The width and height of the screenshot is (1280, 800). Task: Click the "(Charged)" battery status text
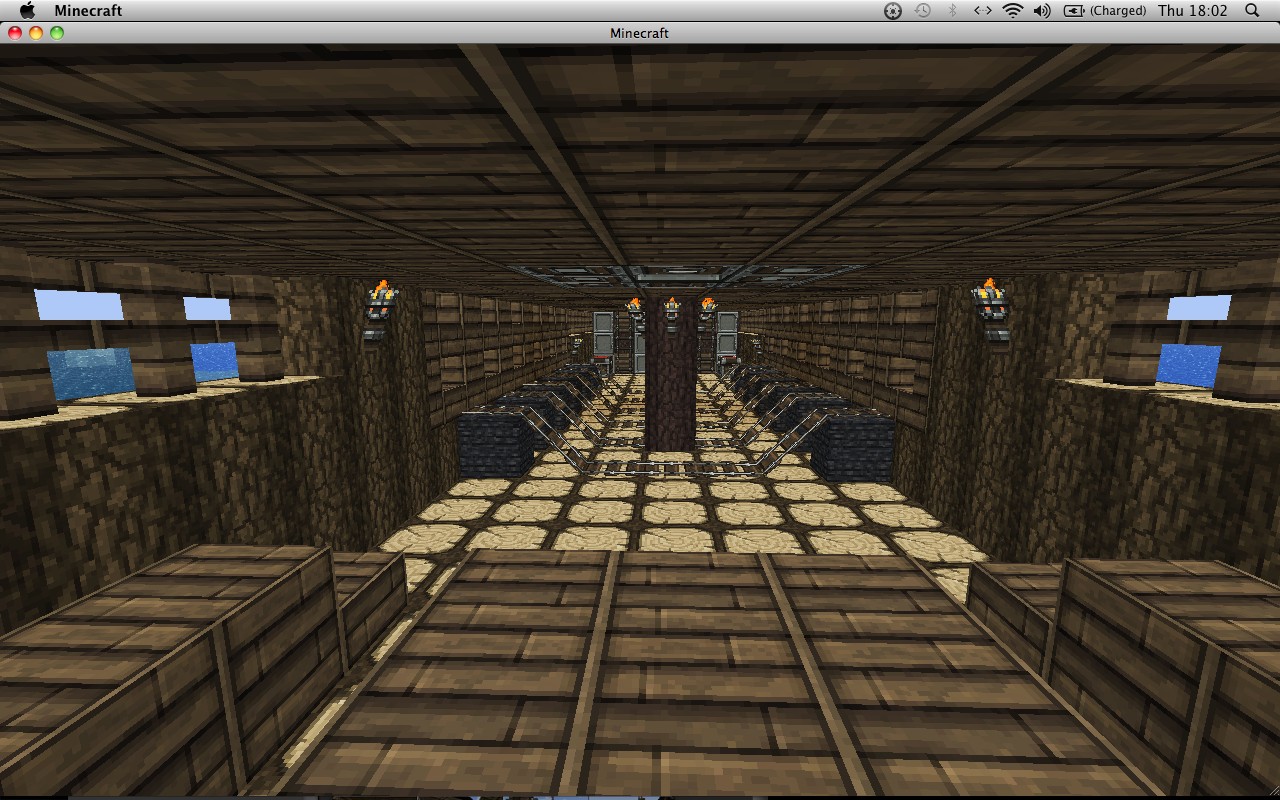click(1118, 10)
